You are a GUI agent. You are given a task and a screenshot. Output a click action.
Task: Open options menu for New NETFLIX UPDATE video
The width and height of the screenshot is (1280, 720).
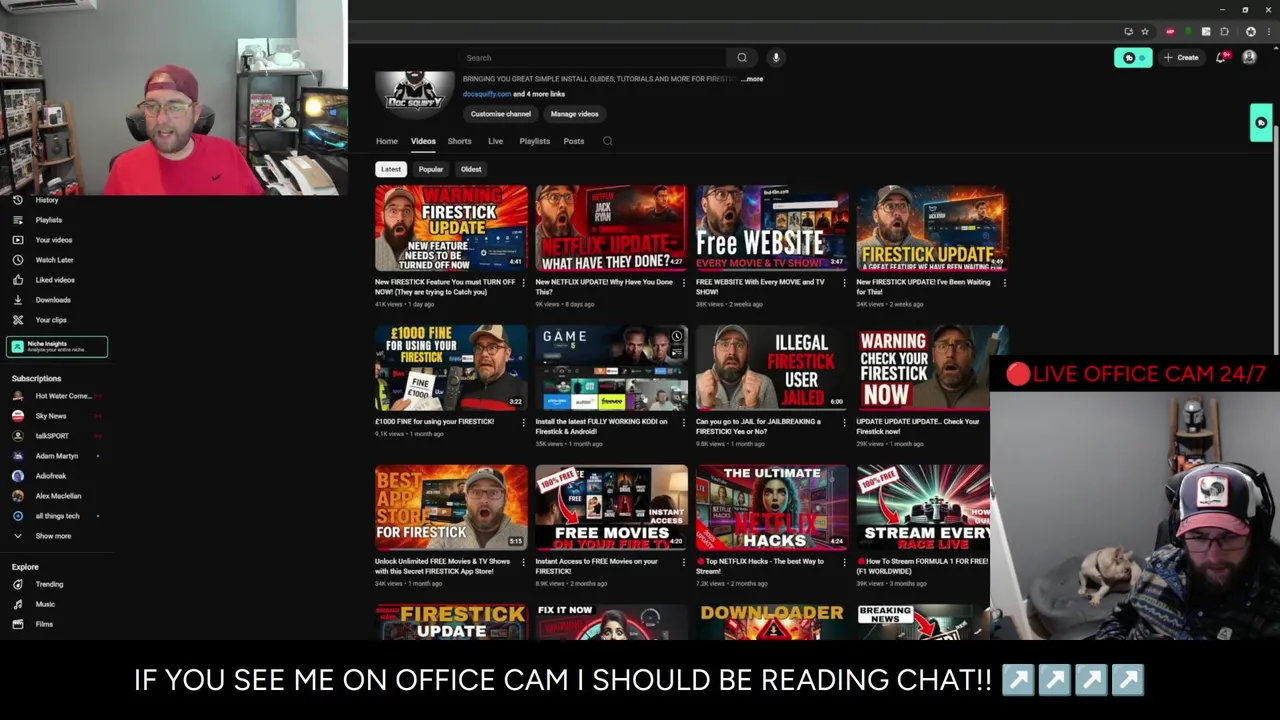click(683, 283)
